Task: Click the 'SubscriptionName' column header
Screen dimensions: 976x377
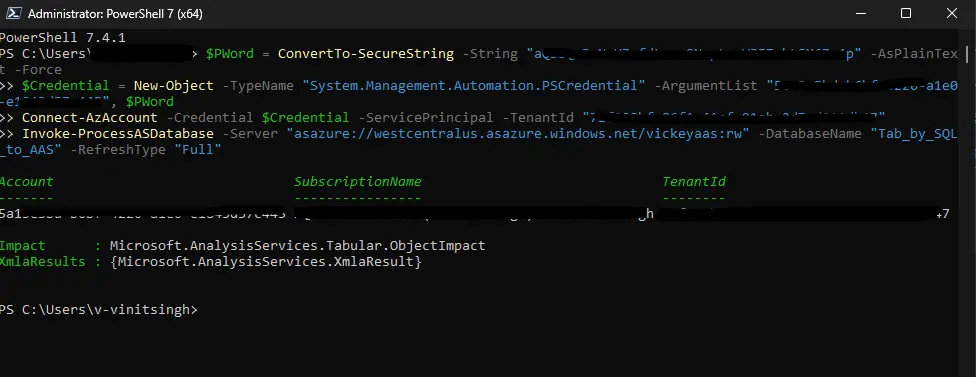Action: click(358, 182)
